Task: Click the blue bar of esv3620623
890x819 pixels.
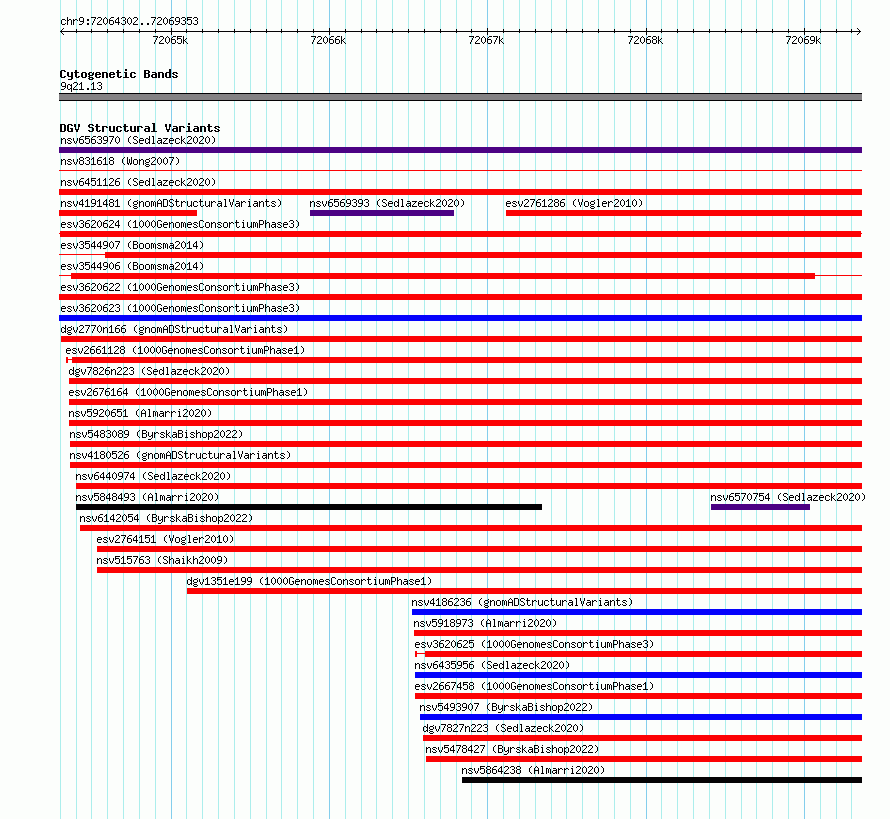Action: pyautogui.click(x=460, y=318)
